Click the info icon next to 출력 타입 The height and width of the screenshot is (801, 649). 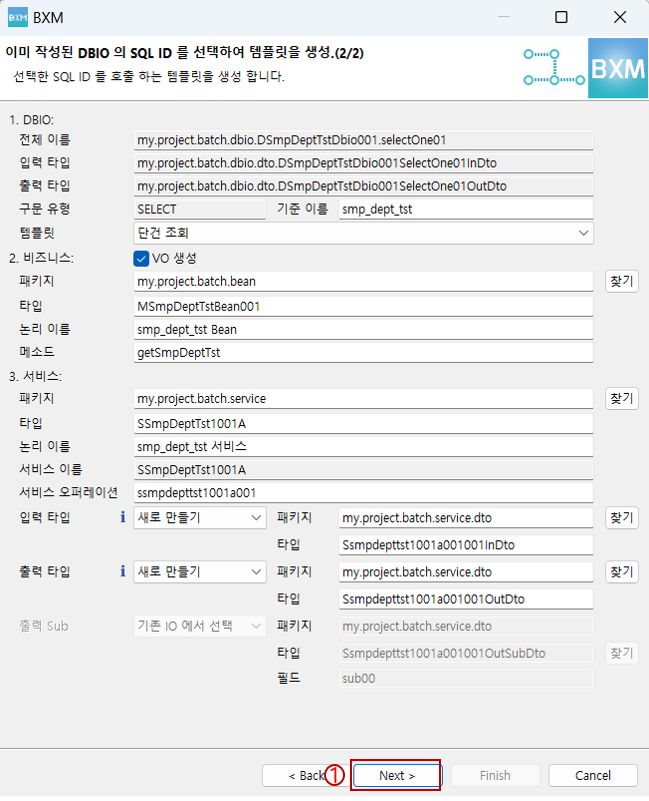click(123, 571)
